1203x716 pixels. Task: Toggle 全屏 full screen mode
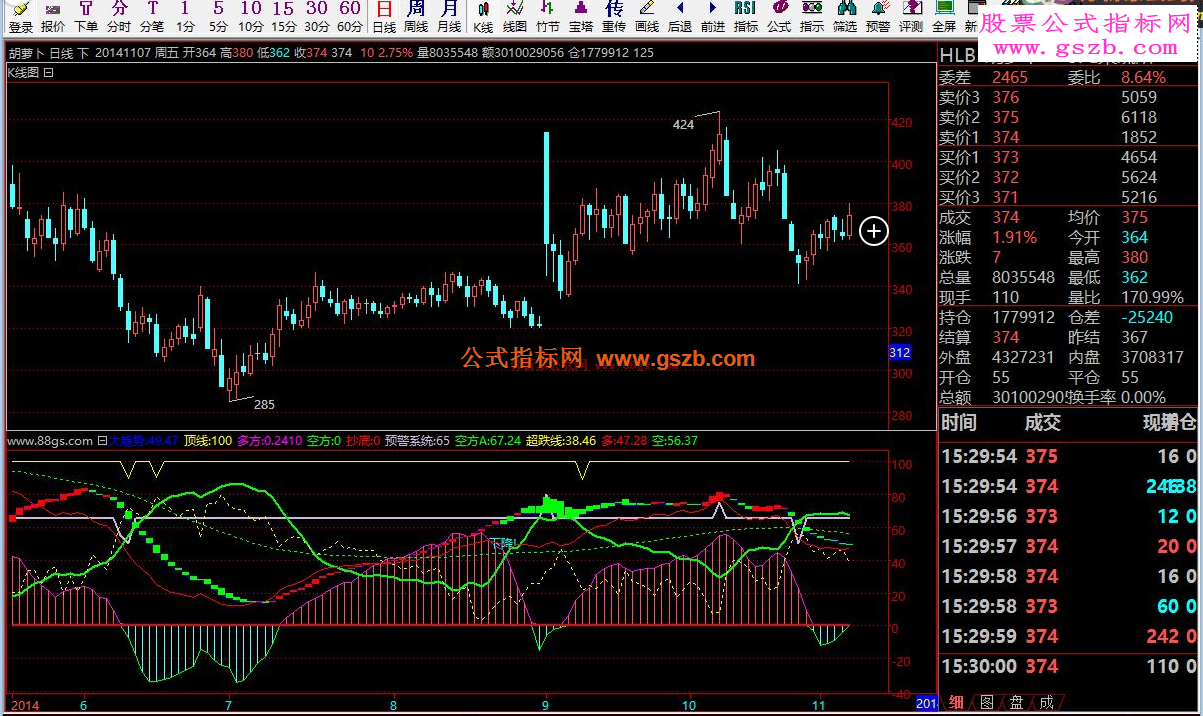tap(944, 17)
